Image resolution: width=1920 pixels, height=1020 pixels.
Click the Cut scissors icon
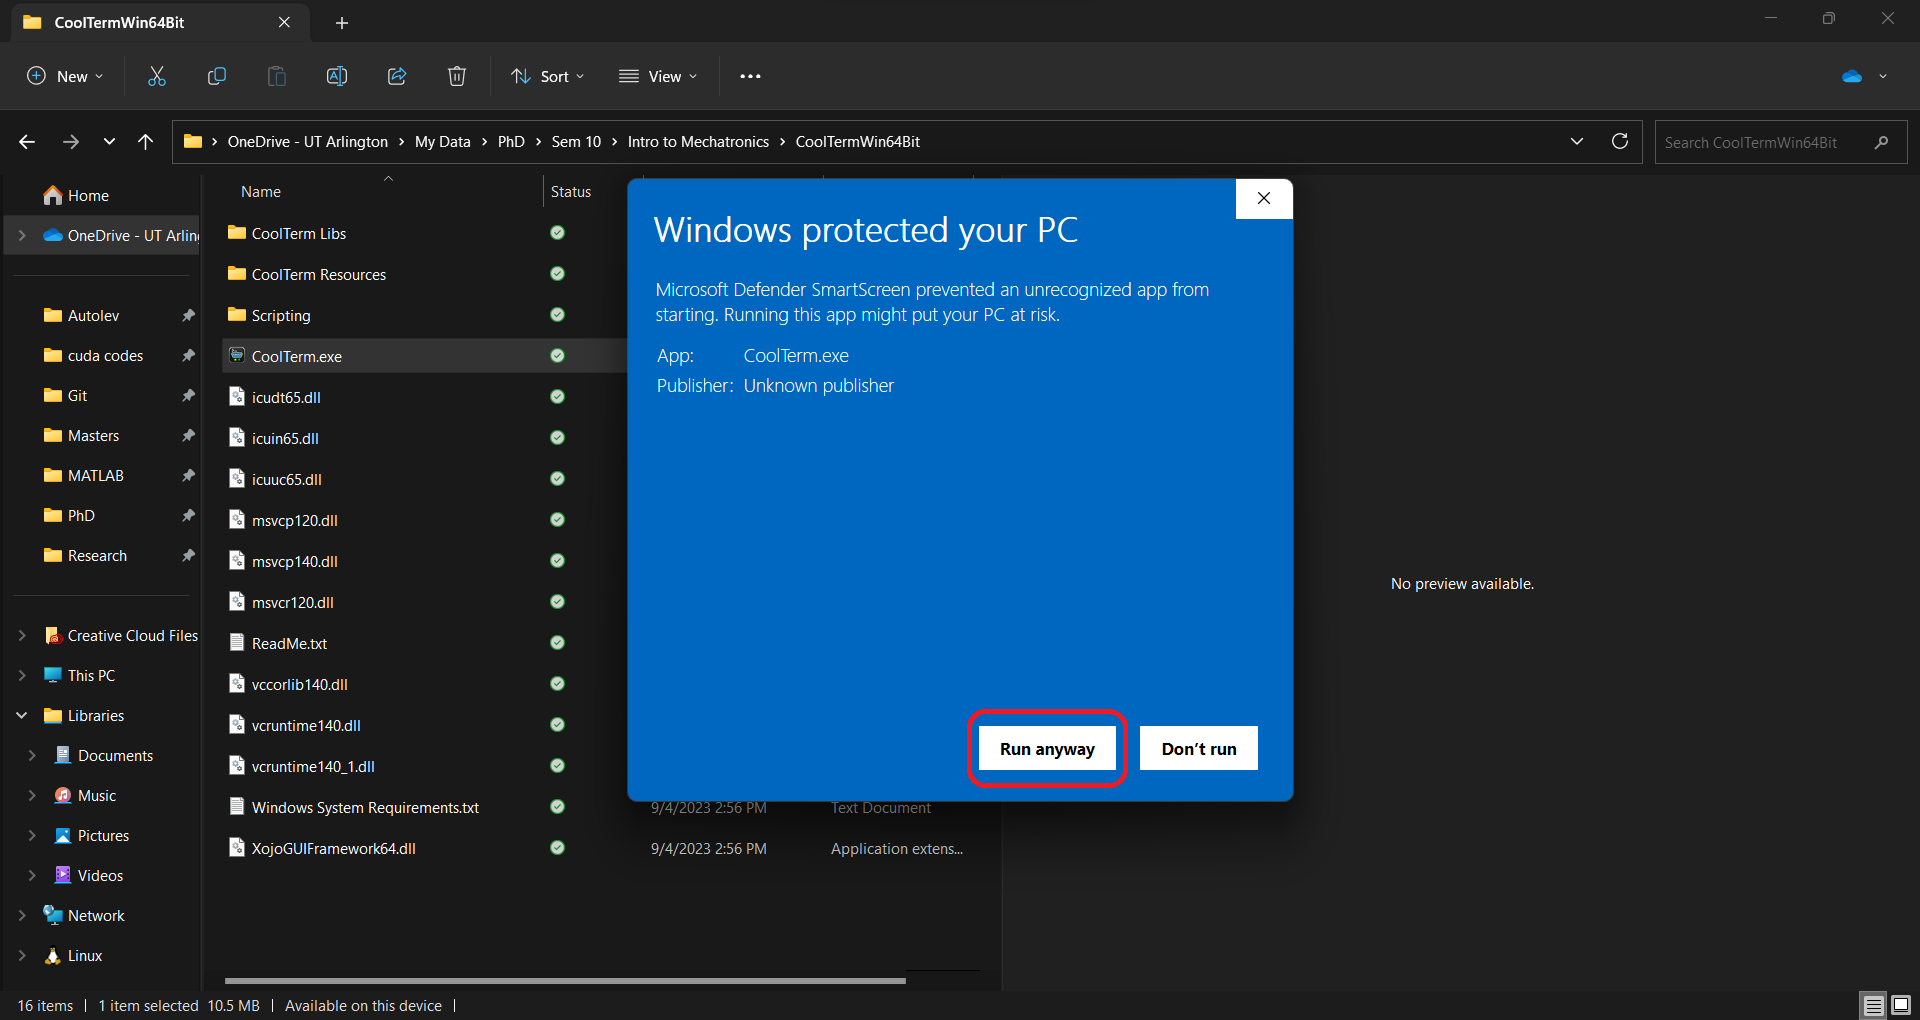click(157, 76)
